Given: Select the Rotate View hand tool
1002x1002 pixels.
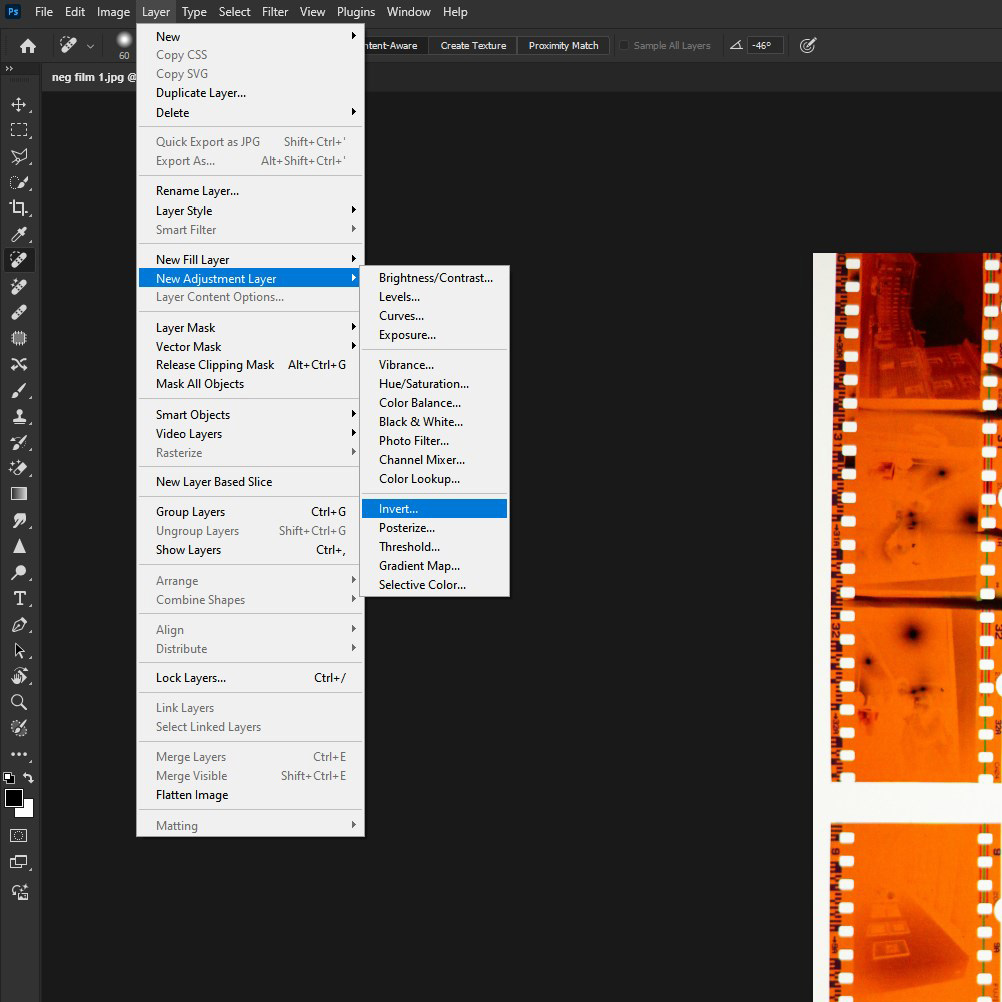Looking at the screenshot, I should tap(19, 676).
